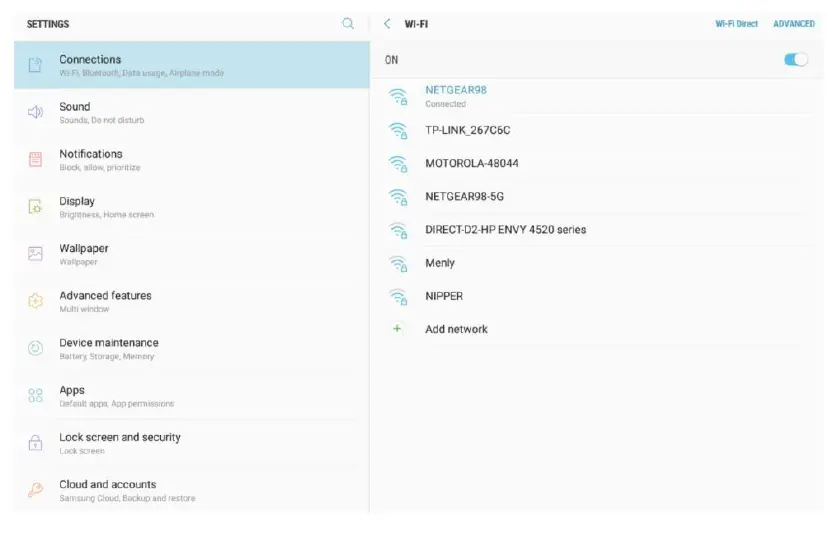Open the Sound settings category
832x535 pixels.
tap(192, 113)
